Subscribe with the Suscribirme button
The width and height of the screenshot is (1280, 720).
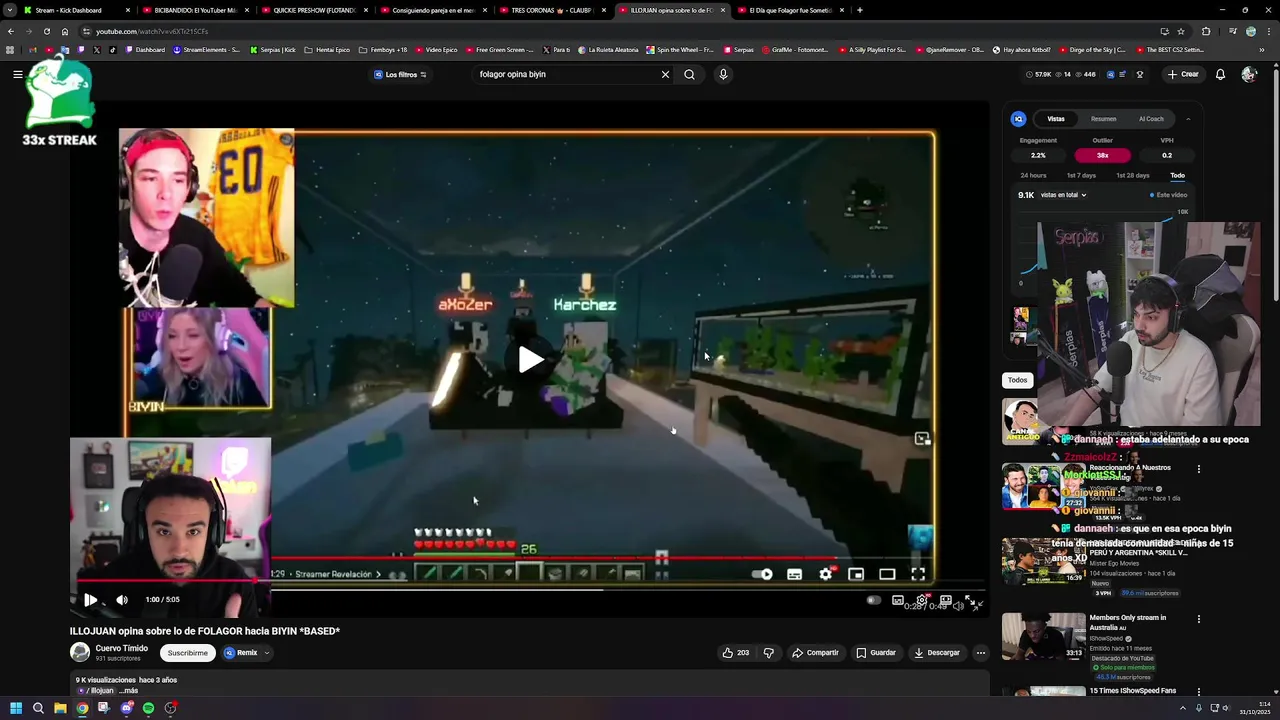188,653
